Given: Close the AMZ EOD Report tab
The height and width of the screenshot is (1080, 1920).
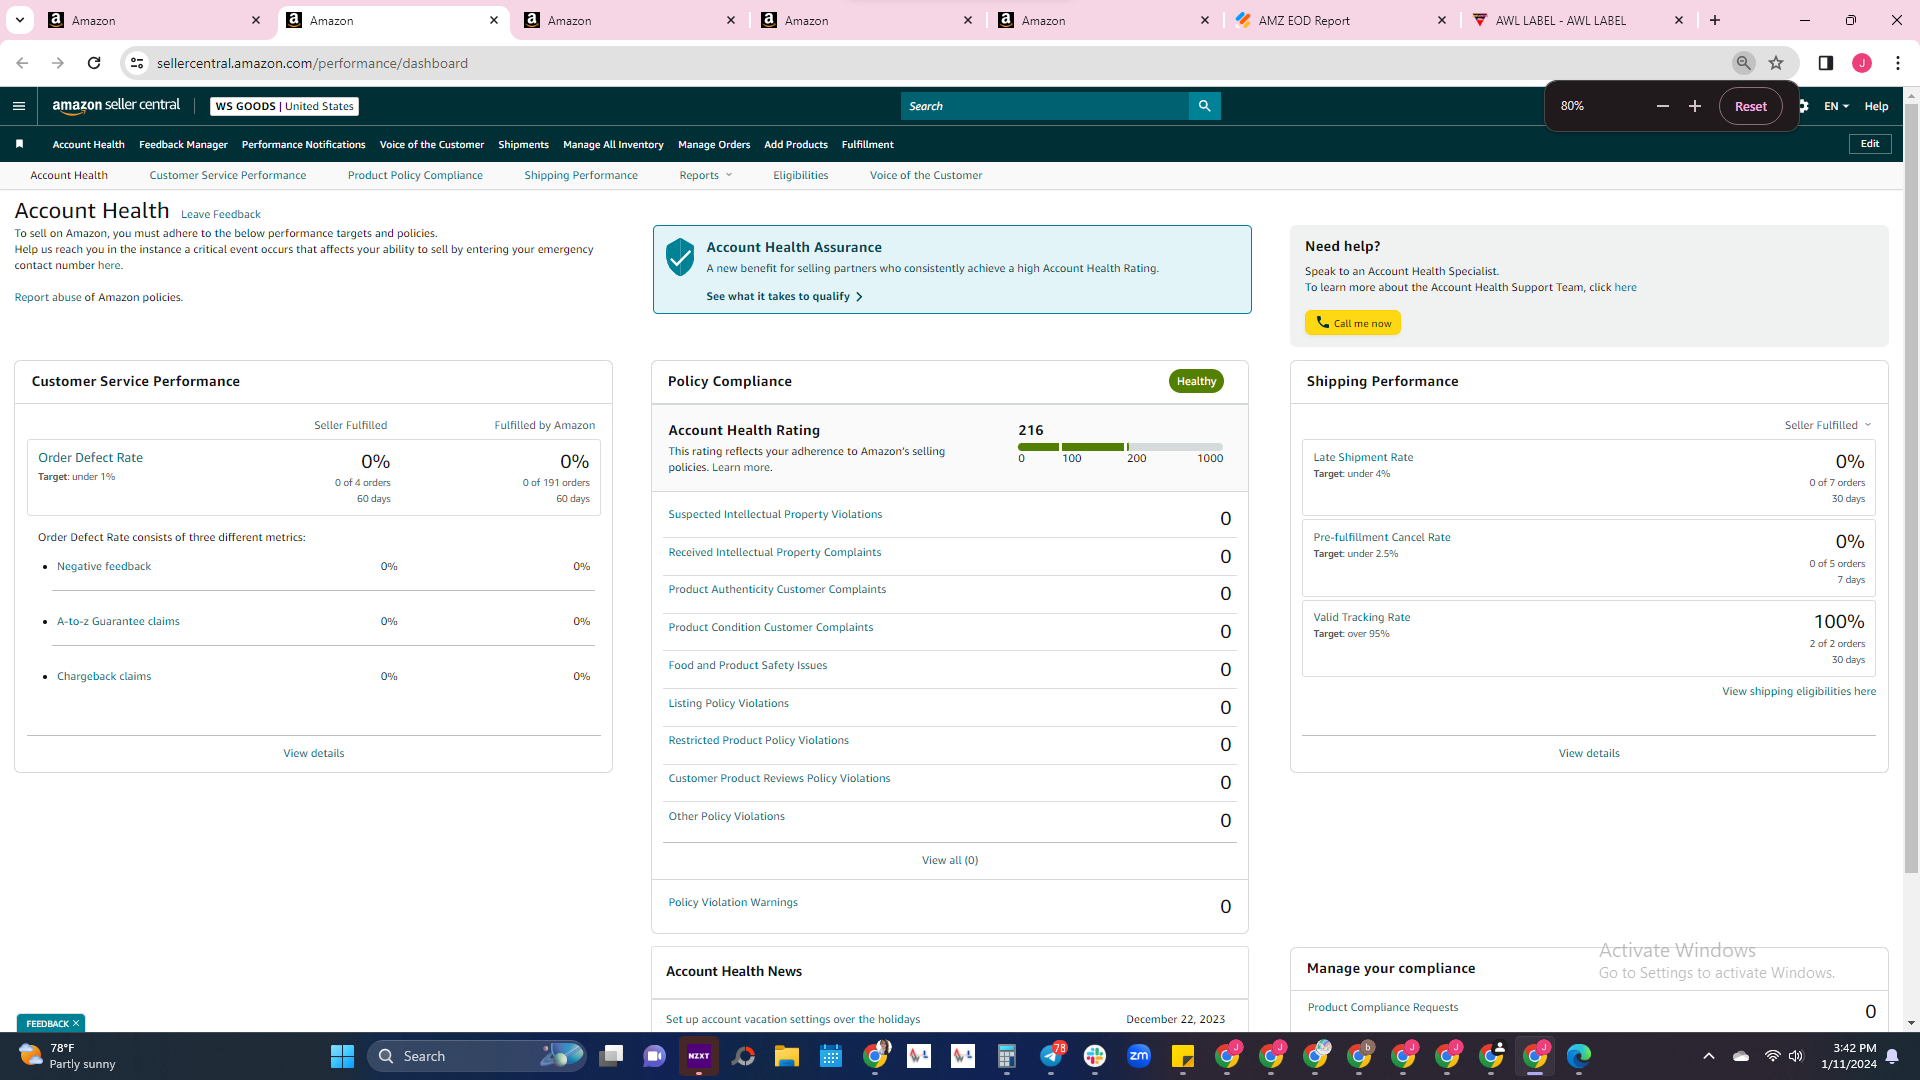Looking at the screenshot, I should pos(1441,20).
